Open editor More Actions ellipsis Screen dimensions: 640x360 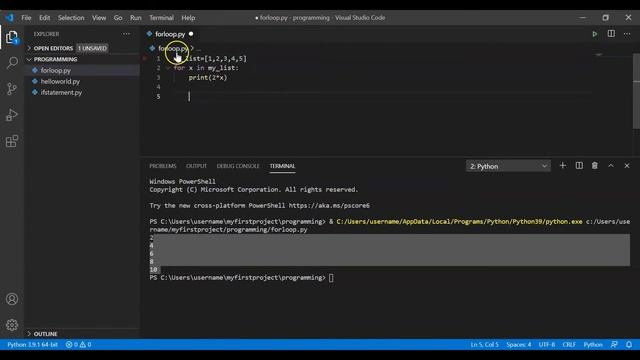tap(627, 34)
